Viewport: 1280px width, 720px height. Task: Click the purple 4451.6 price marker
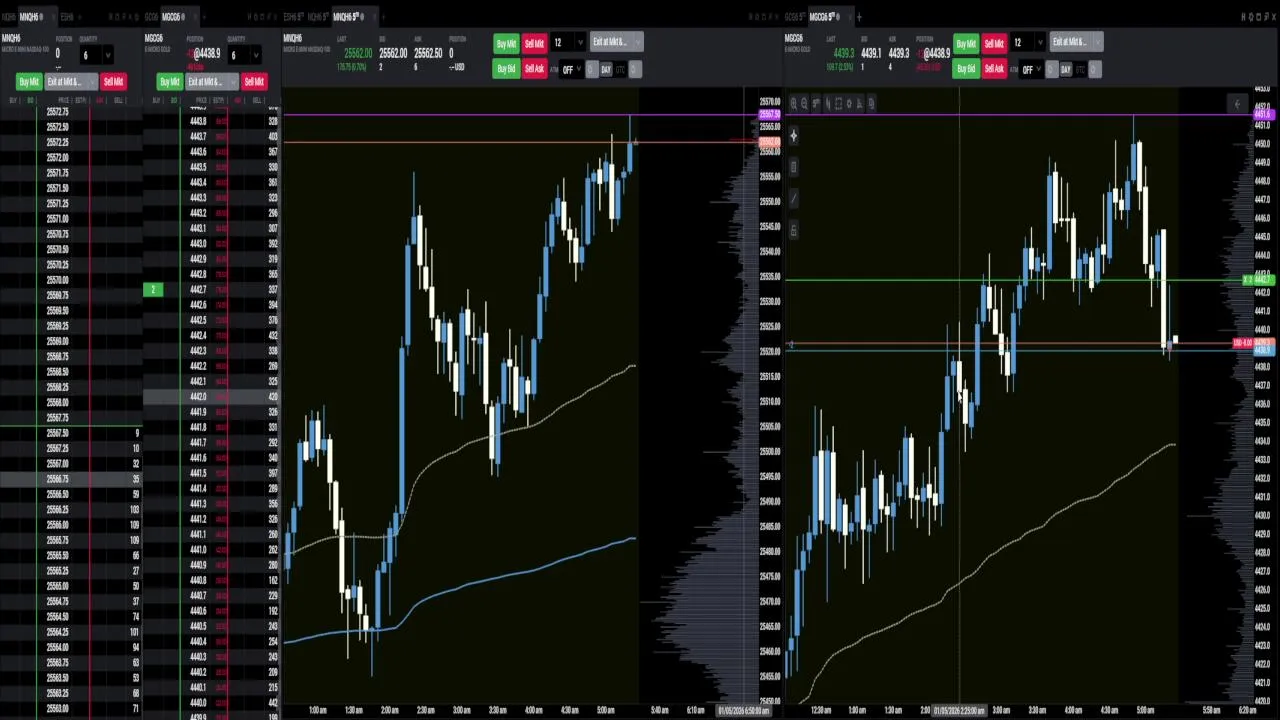[x=1264, y=115]
